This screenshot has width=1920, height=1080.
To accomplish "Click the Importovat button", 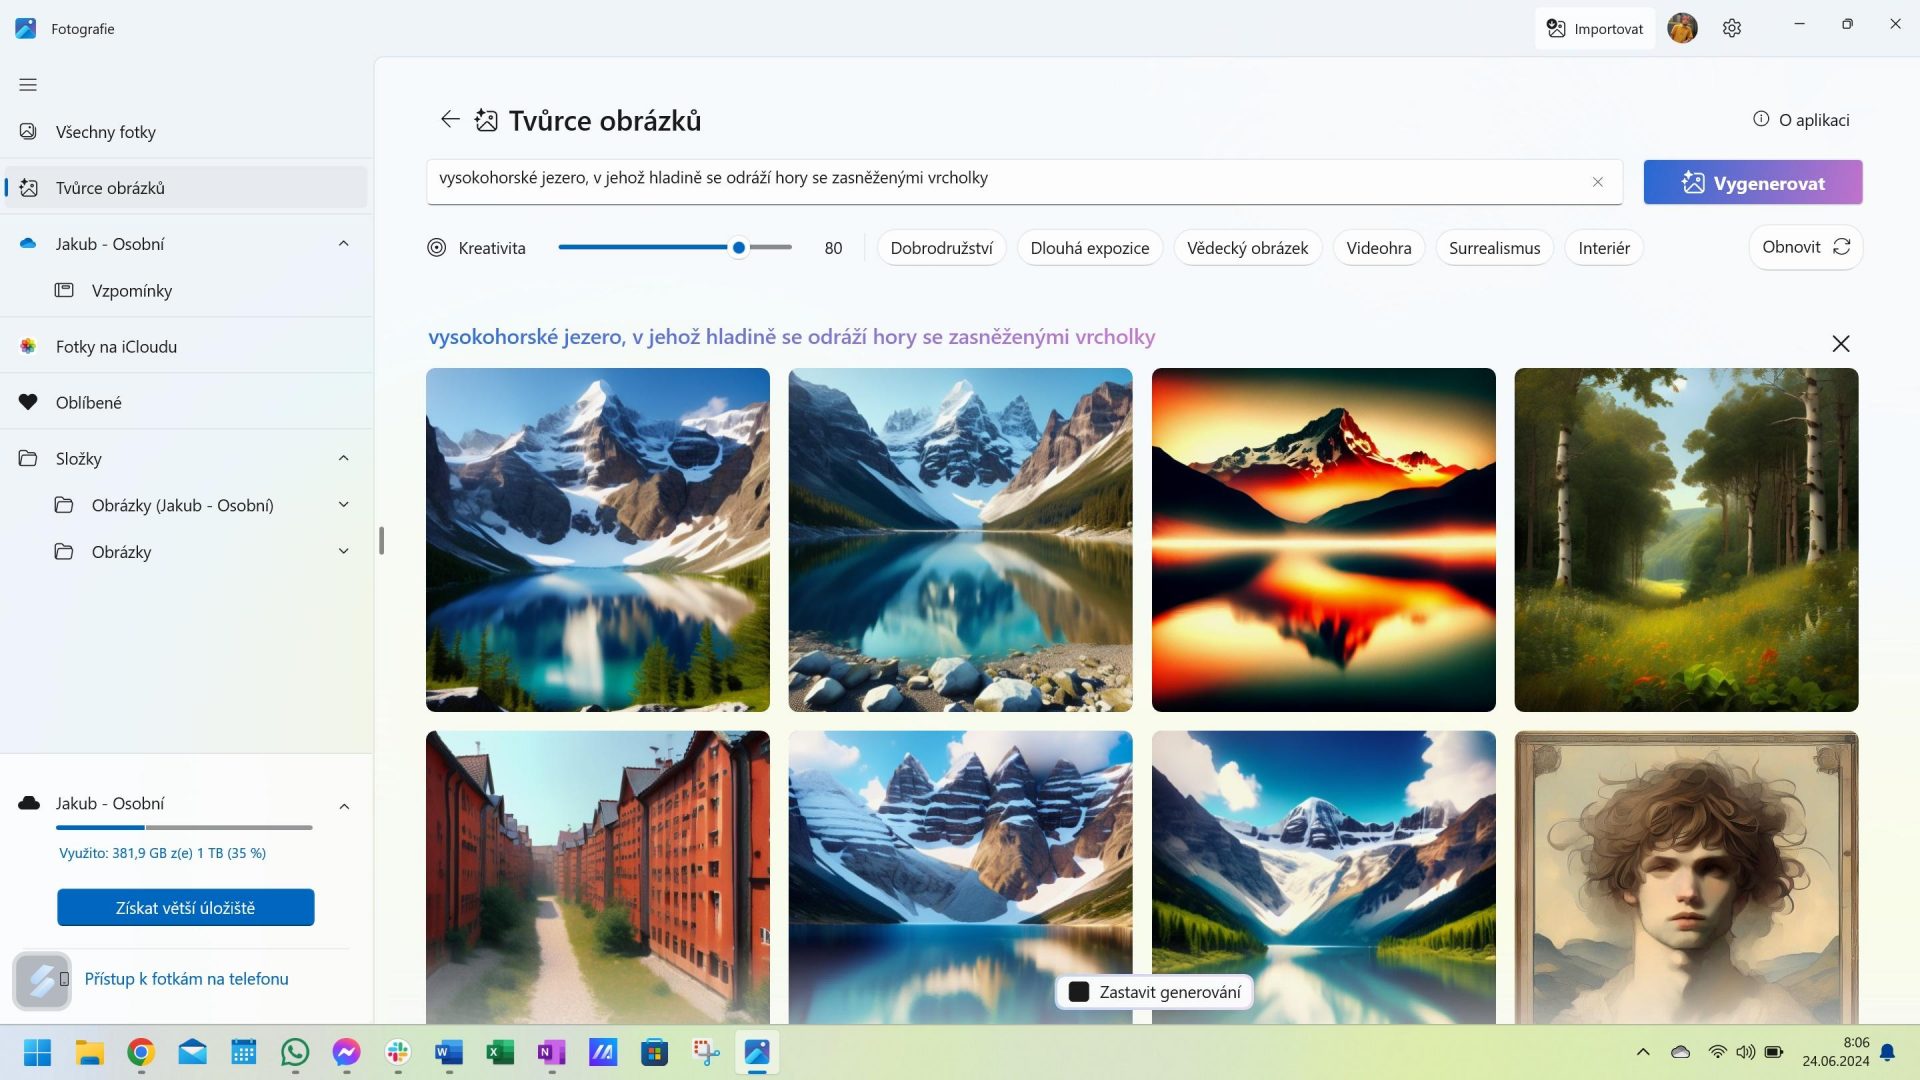I will coord(1595,28).
